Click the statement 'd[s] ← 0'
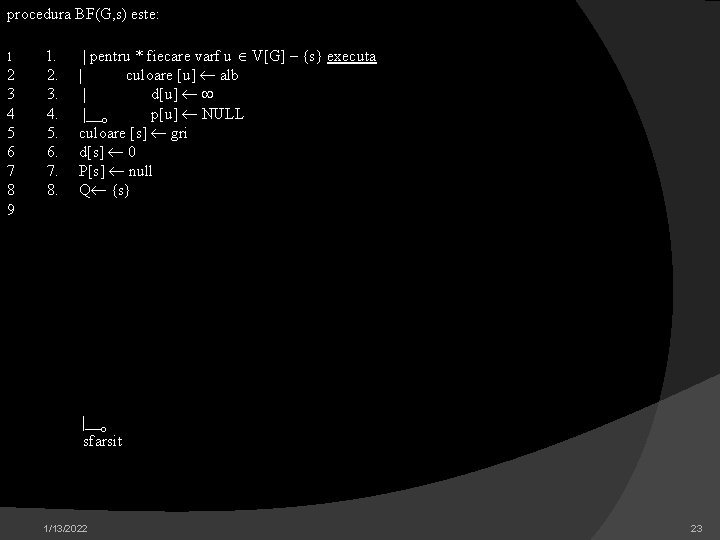 (107, 152)
